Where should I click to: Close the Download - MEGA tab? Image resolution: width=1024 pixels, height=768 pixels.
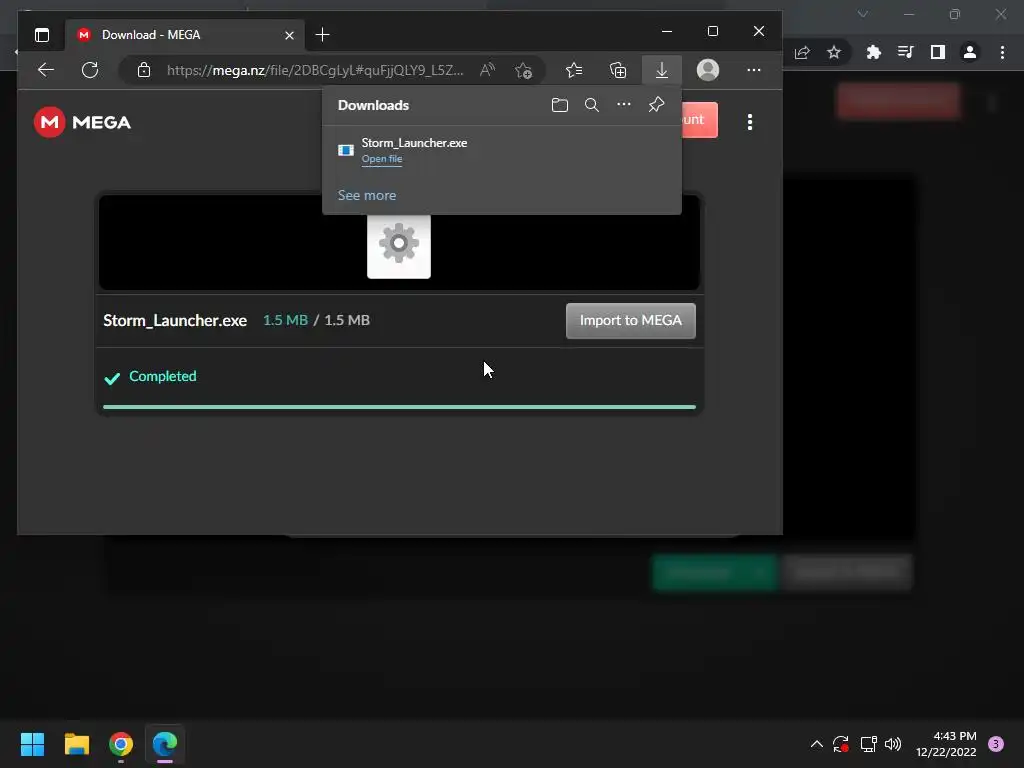pyautogui.click(x=289, y=35)
